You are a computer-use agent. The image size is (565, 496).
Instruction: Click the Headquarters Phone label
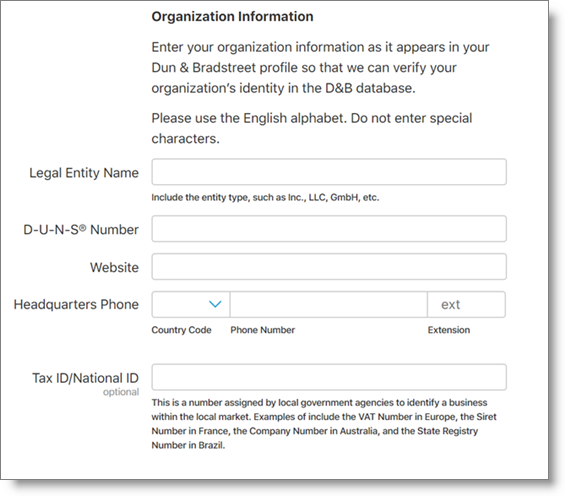click(x=76, y=304)
